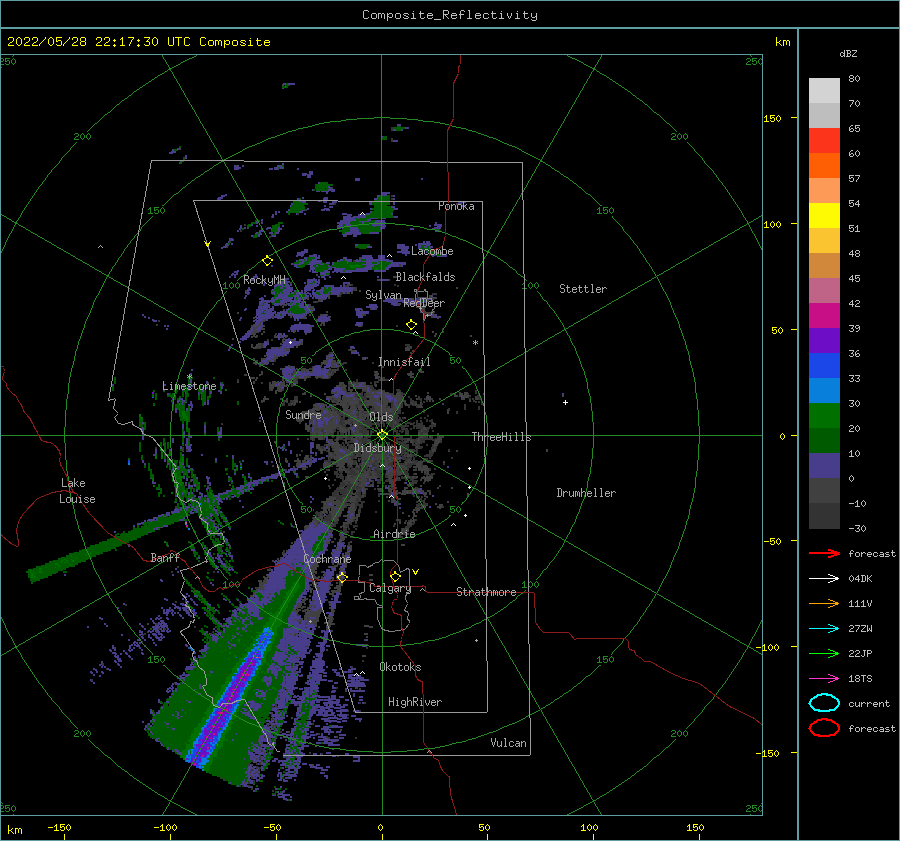Select the 60 dBZ red color swatch
The image size is (900, 841).
(x=824, y=141)
